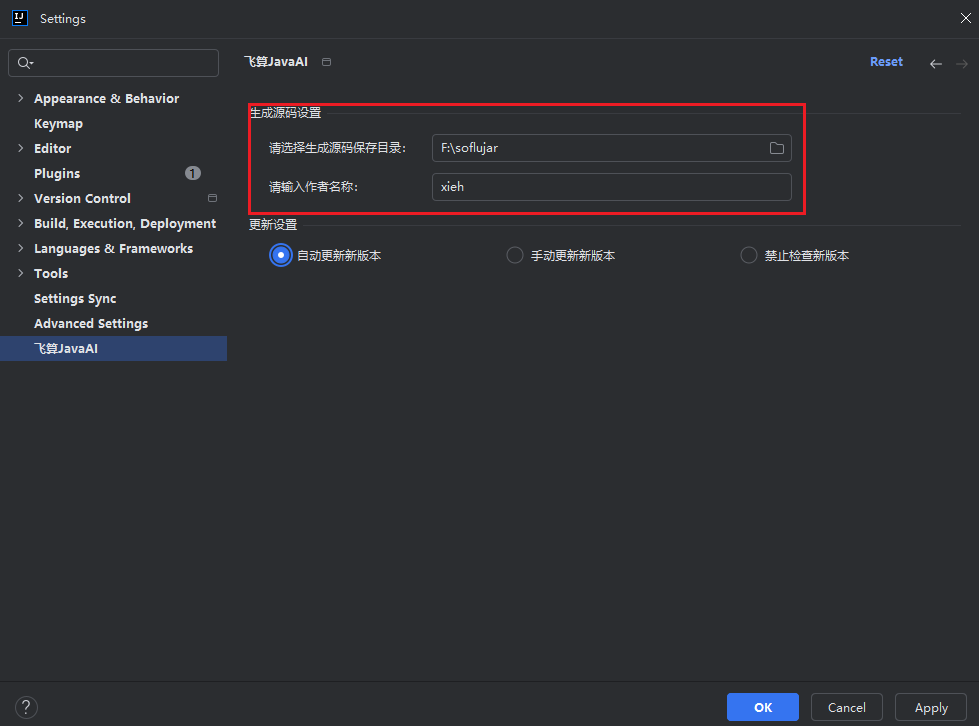Viewport: 979px width, 726px height.
Task: Click the IntelliJ IDEA logo icon
Action: [20, 18]
